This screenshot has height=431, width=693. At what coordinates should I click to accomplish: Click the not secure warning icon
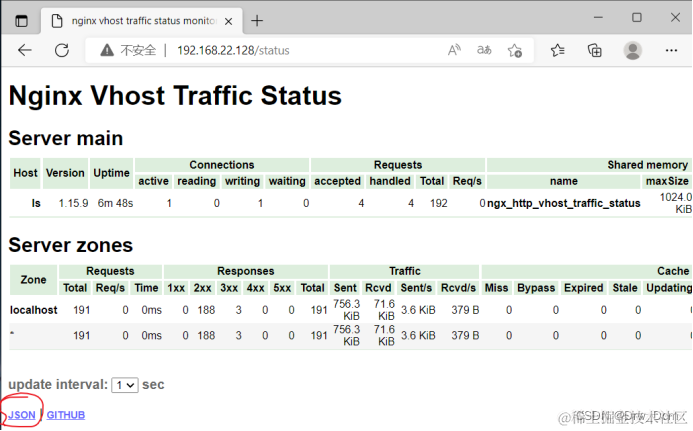[x=107, y=50]
